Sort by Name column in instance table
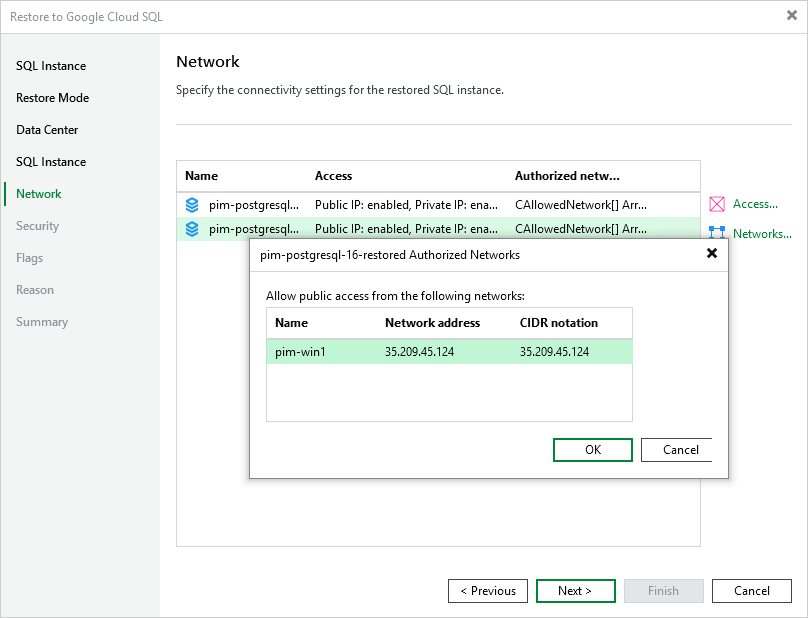 pos(201,176)
